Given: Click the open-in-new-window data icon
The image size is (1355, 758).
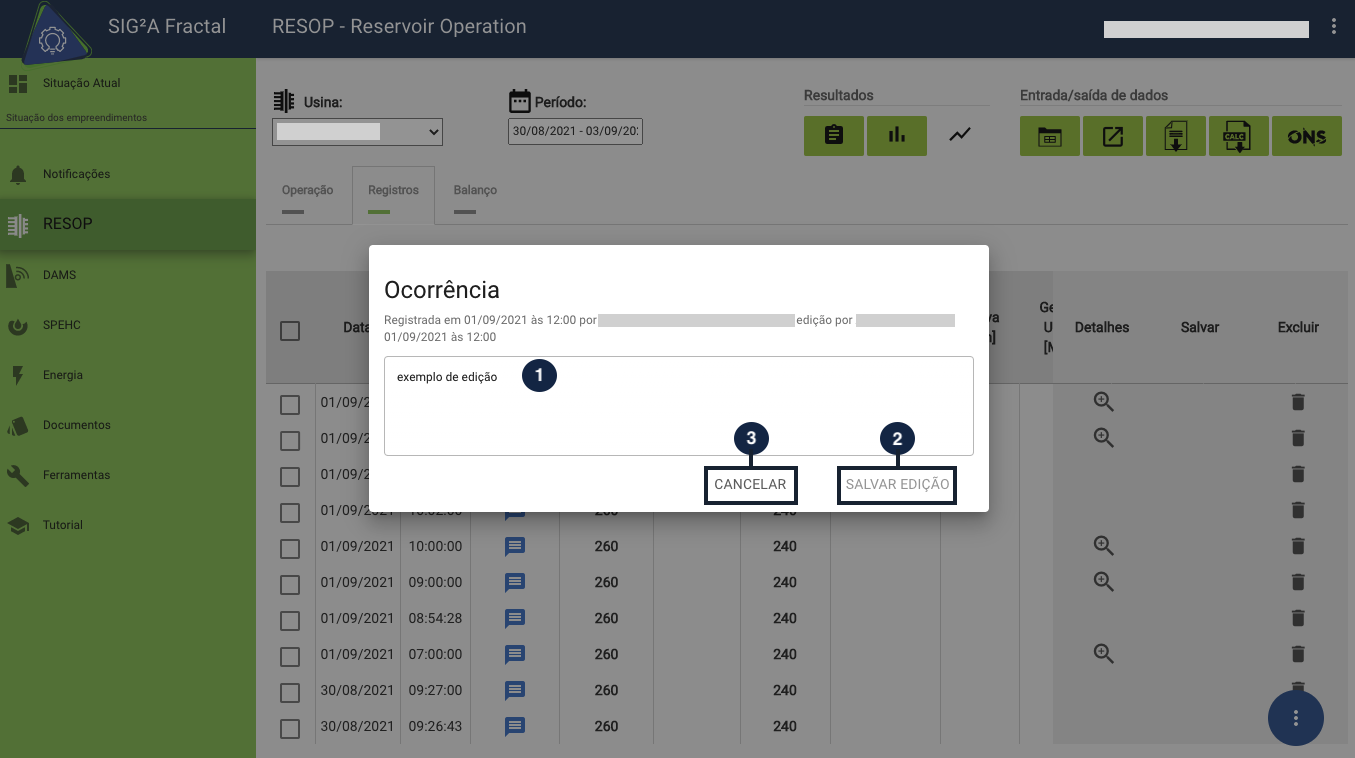Looking at the screenshot, I should point(1112,137).
